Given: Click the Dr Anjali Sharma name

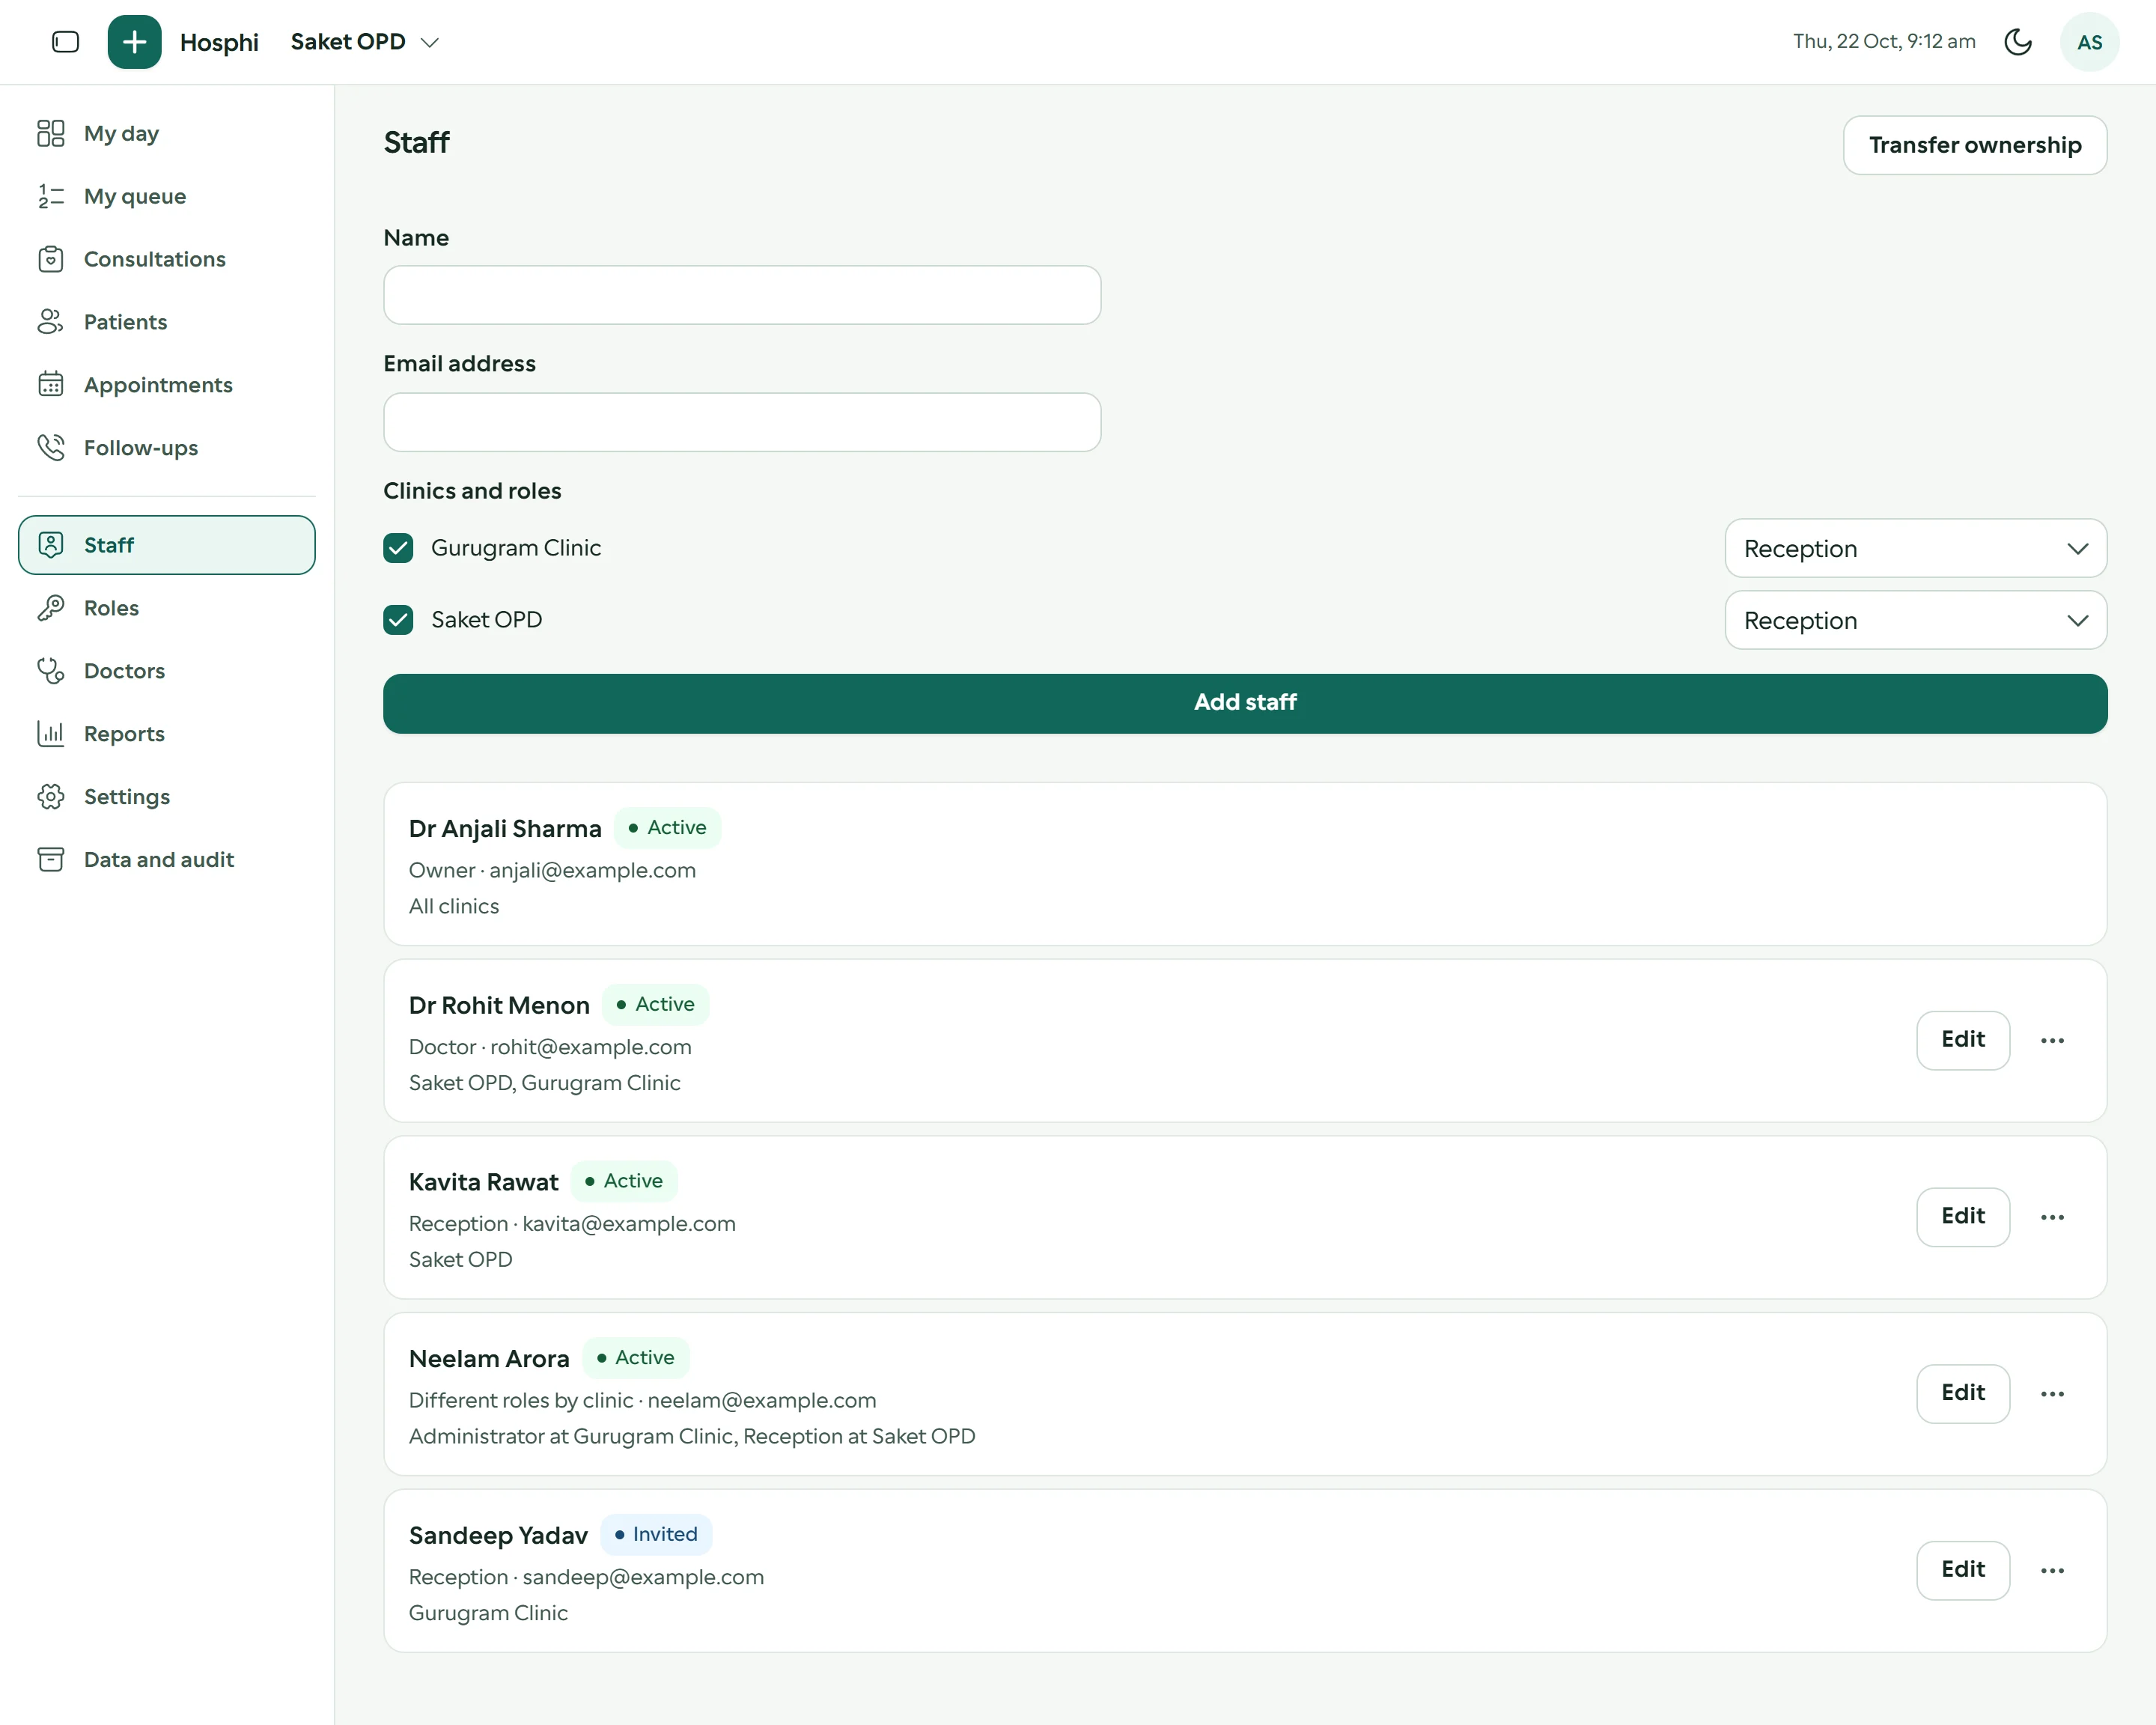Looking at the screenshot, I should coord(505,829).
